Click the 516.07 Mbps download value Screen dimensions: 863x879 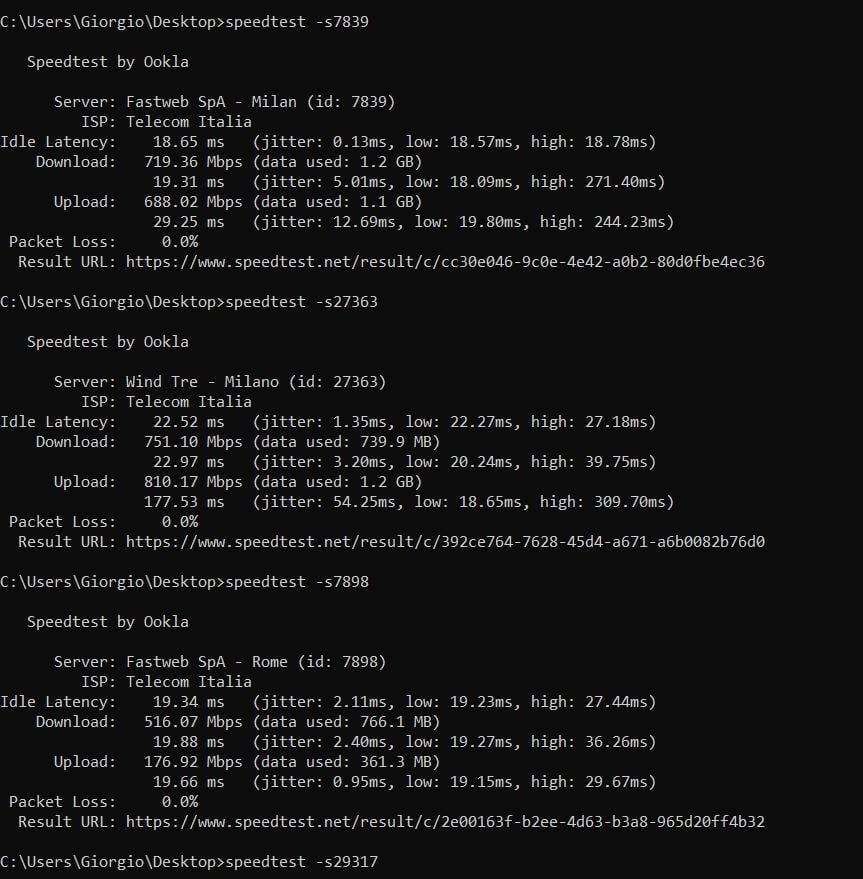pos(193,722)
